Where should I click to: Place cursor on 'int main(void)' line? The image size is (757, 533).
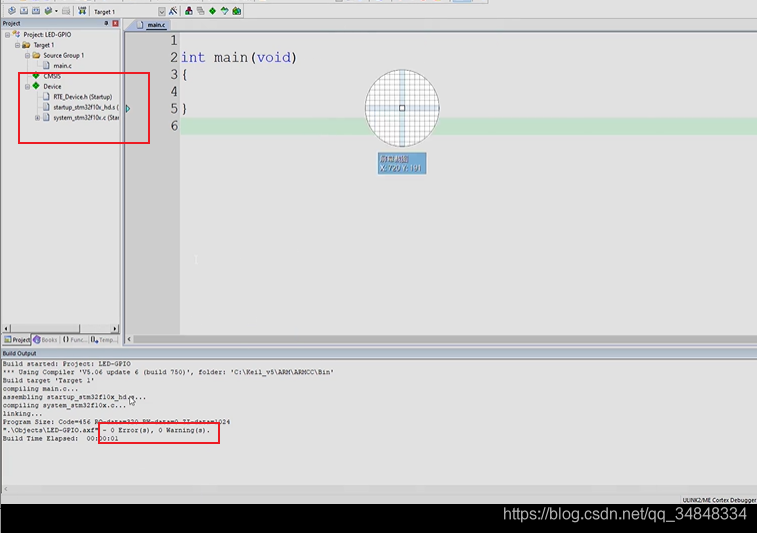click(239, 57)
